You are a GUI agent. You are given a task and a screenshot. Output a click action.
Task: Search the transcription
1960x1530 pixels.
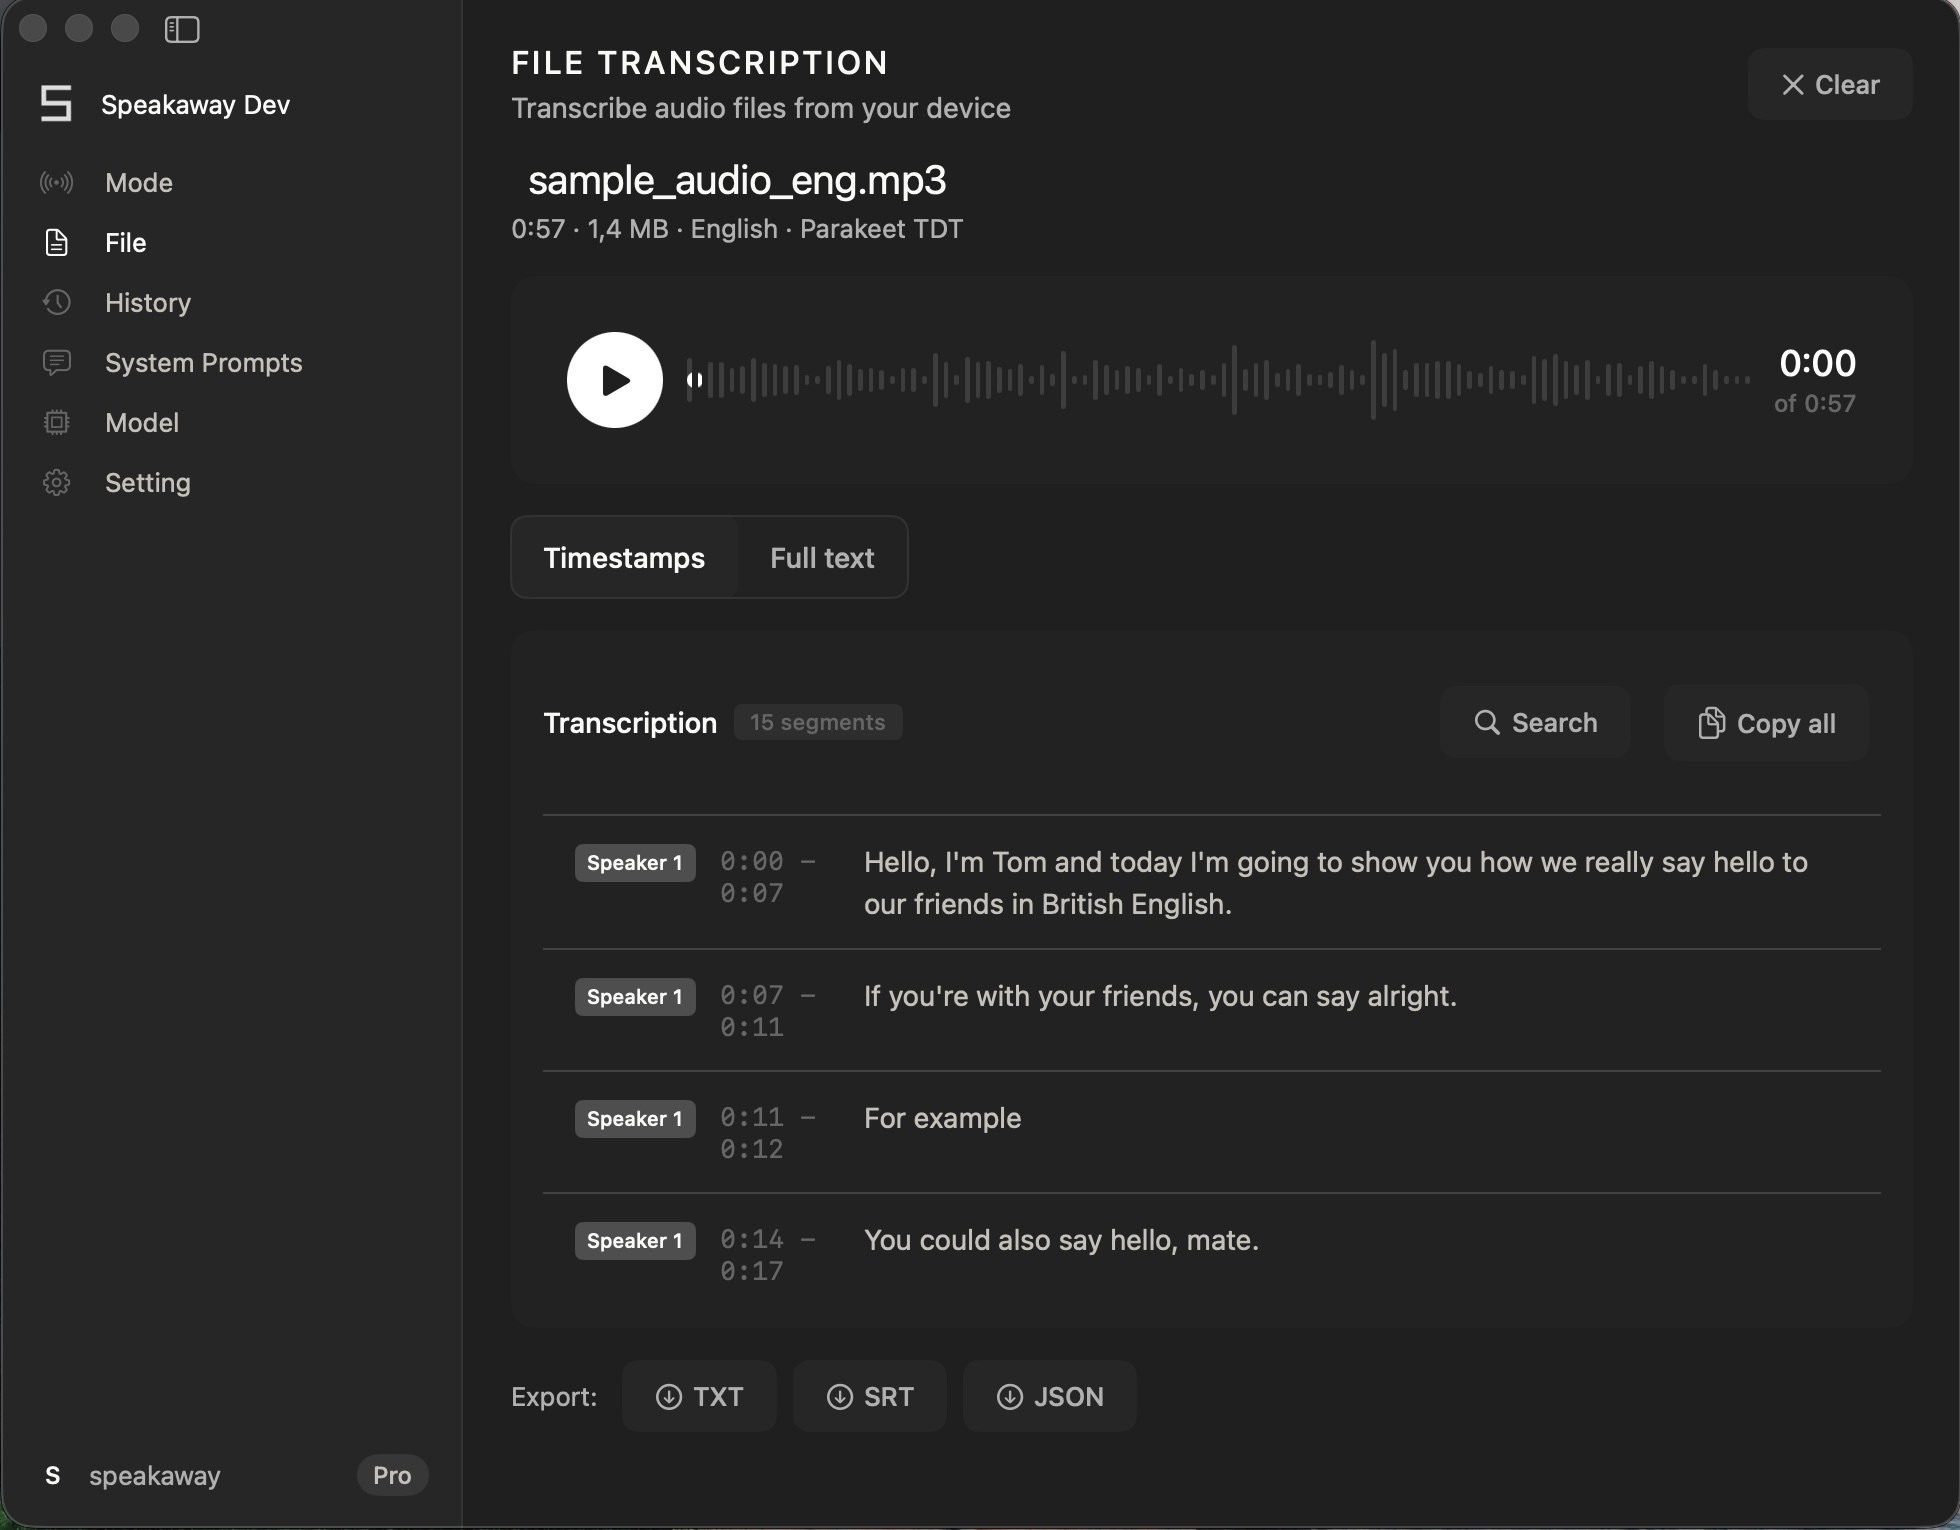point(1535,723)
